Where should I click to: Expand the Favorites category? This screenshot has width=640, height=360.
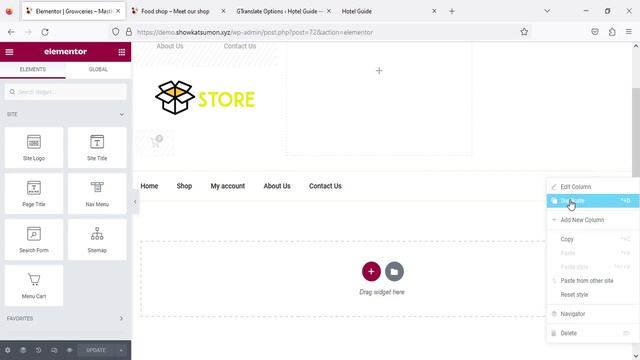tap(121, 318)
